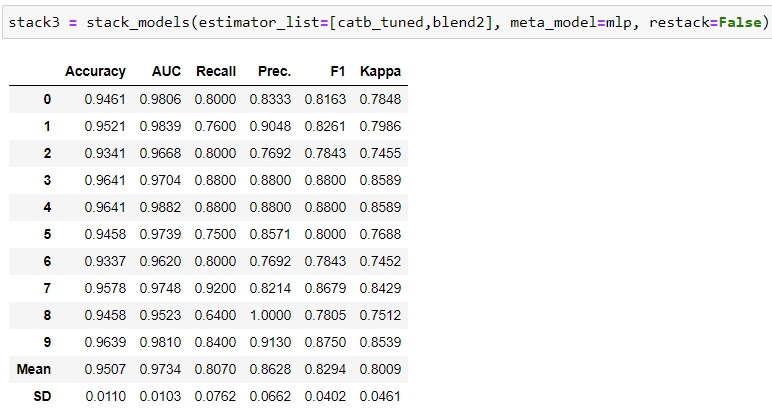Select the Recall column header
The width and height of the screenshot is (772, 408).
tap(216, 72)
